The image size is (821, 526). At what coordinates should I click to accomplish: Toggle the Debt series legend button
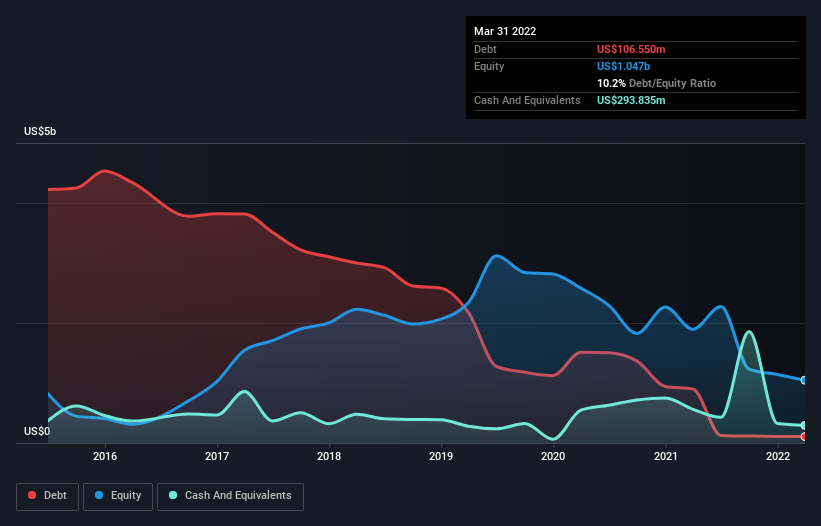(x=47, y=496)
